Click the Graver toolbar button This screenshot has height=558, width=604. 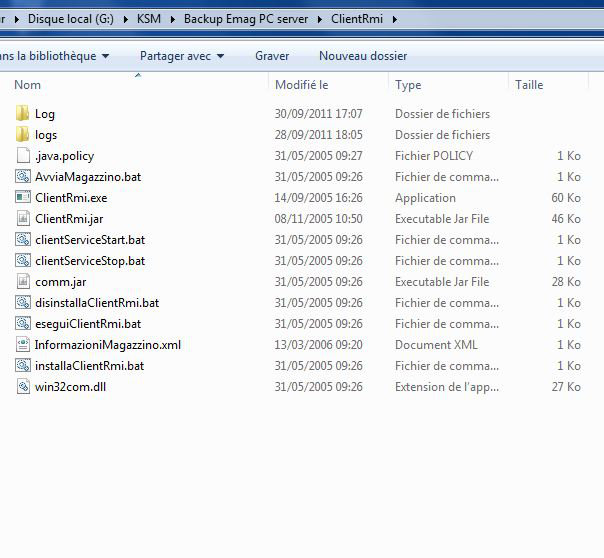click(272, 56)
